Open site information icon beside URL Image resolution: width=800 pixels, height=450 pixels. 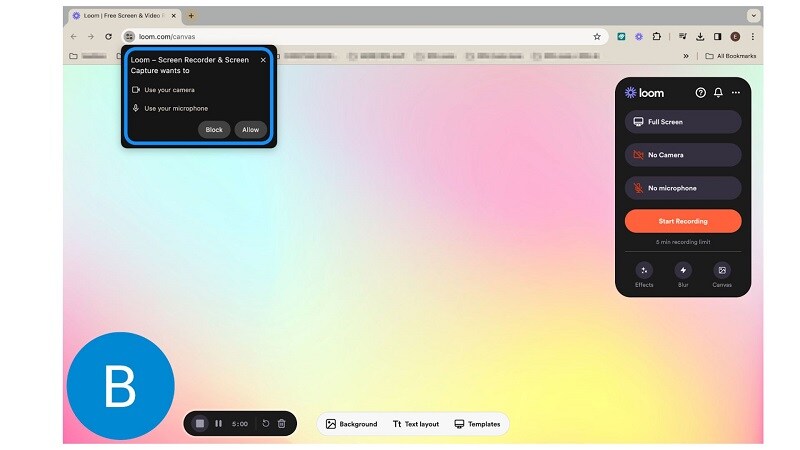click(129, 37)
